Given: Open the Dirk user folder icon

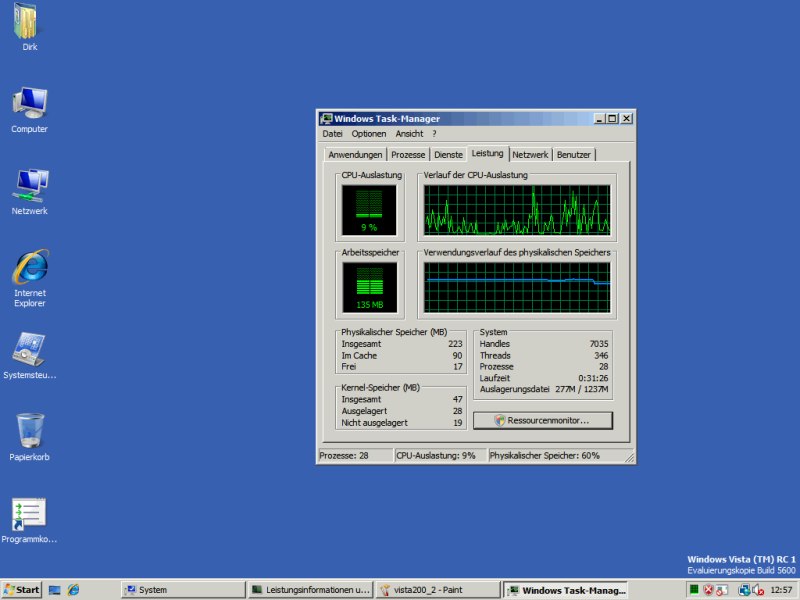Looking at the screenshot, I should pyautogui.click(x=29, y=24).
